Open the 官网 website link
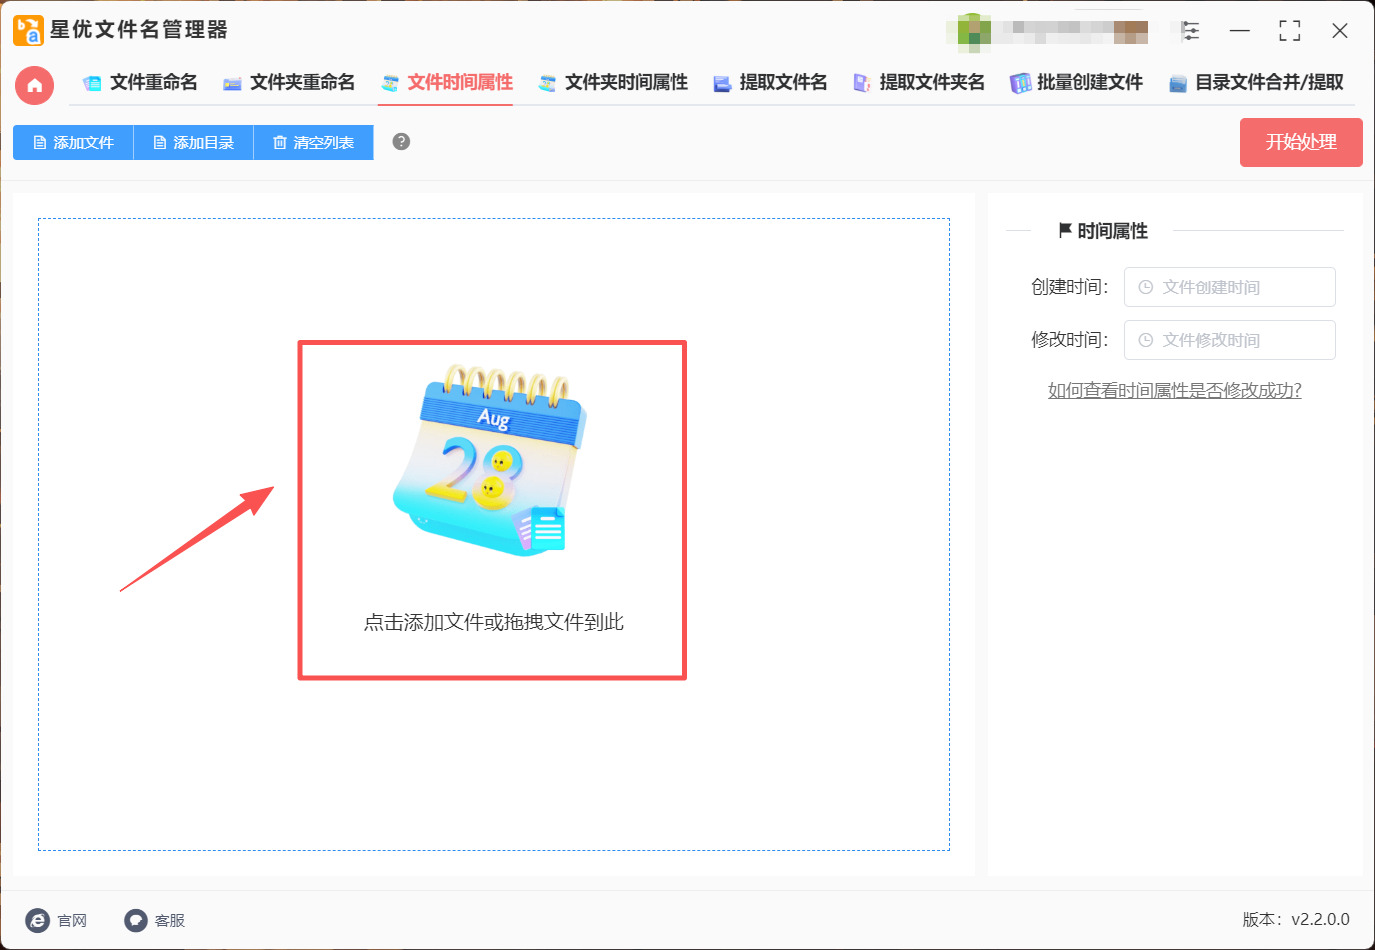 56,920
